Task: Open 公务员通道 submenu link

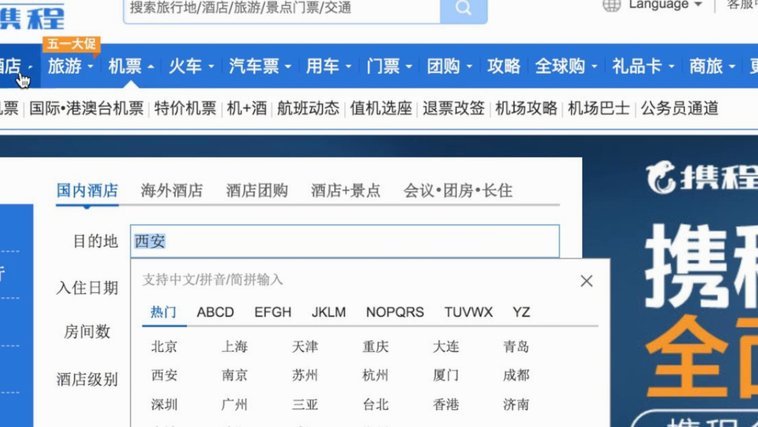Action: tap(679, 108)
